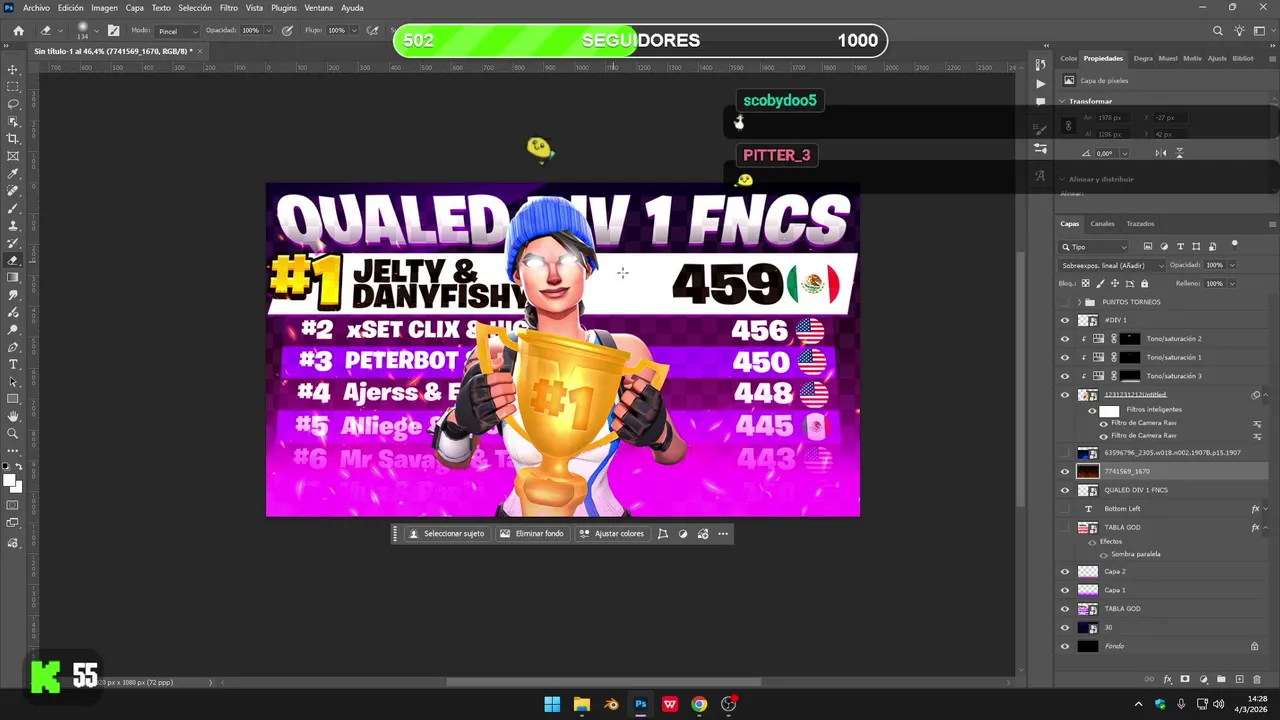Open the blending mode dropdown
Screen dimensions: 1280x720
click(x=1112, y=265)
